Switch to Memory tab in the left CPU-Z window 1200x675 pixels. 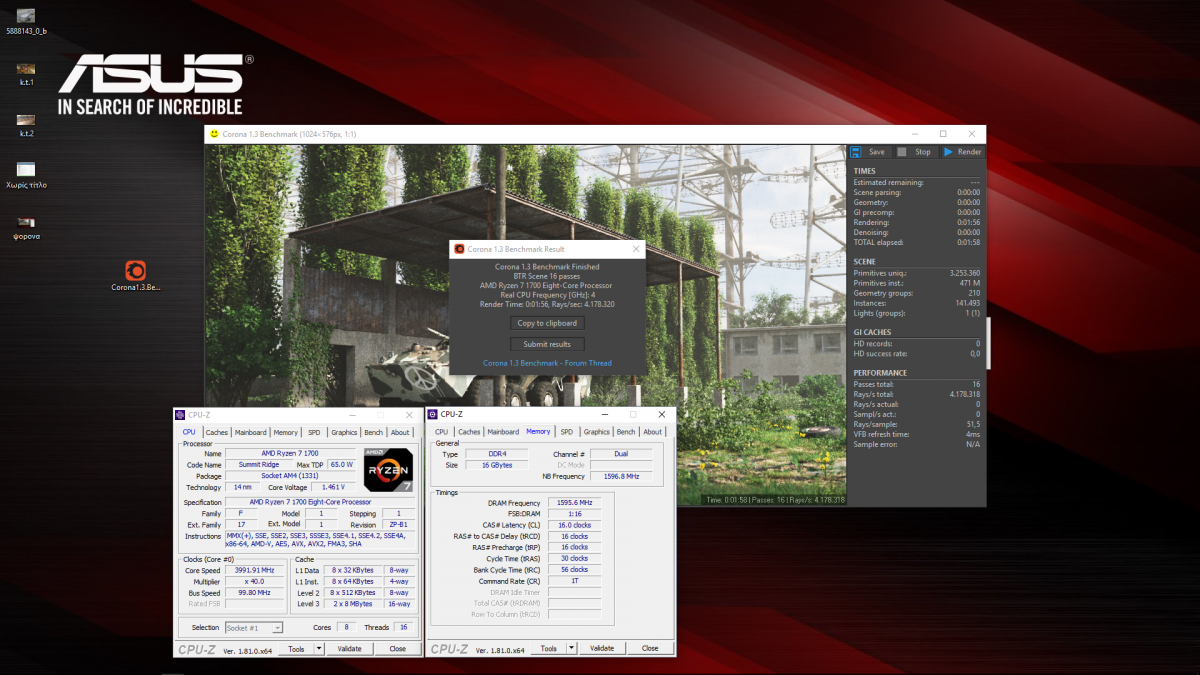(286, 432)
